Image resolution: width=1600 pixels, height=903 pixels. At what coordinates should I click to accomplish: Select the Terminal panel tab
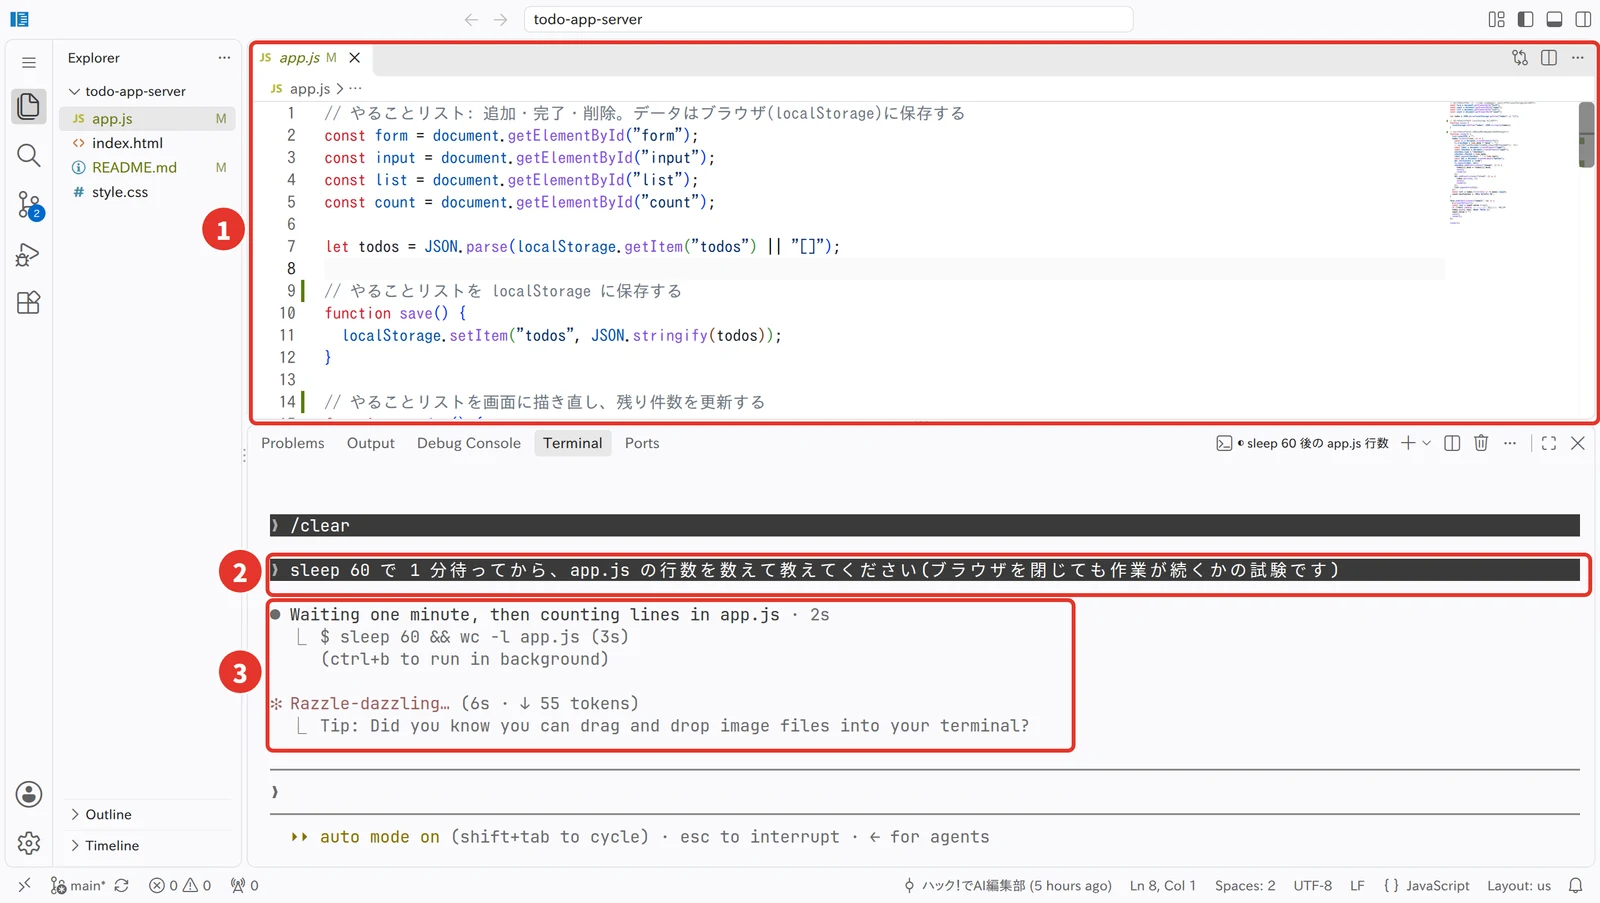click(573, 443)
